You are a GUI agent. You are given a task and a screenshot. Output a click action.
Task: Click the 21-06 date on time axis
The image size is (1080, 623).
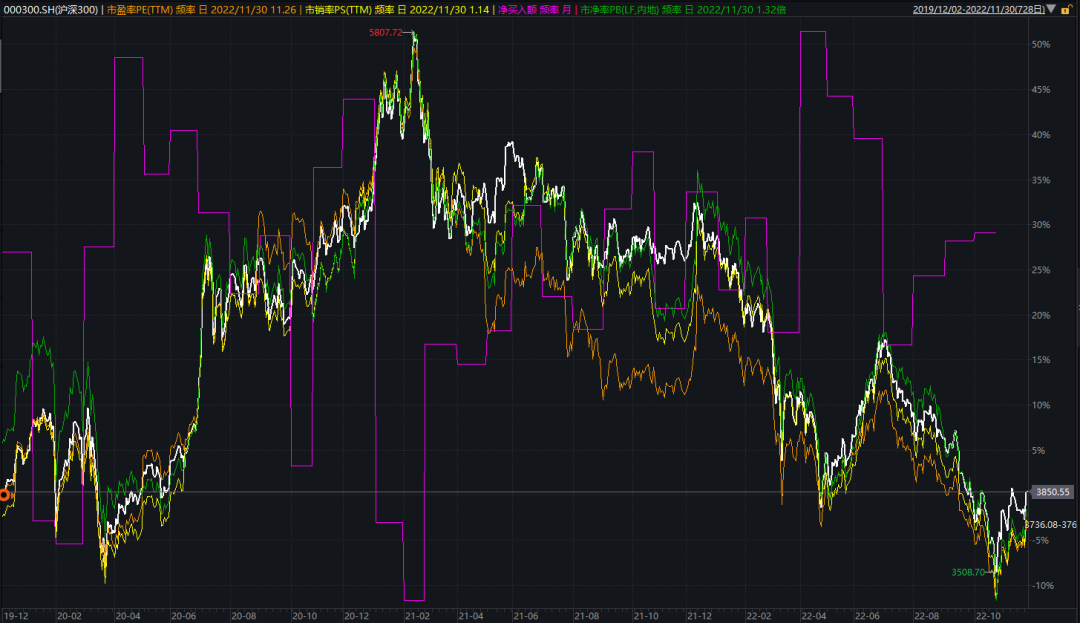(526, 616)
